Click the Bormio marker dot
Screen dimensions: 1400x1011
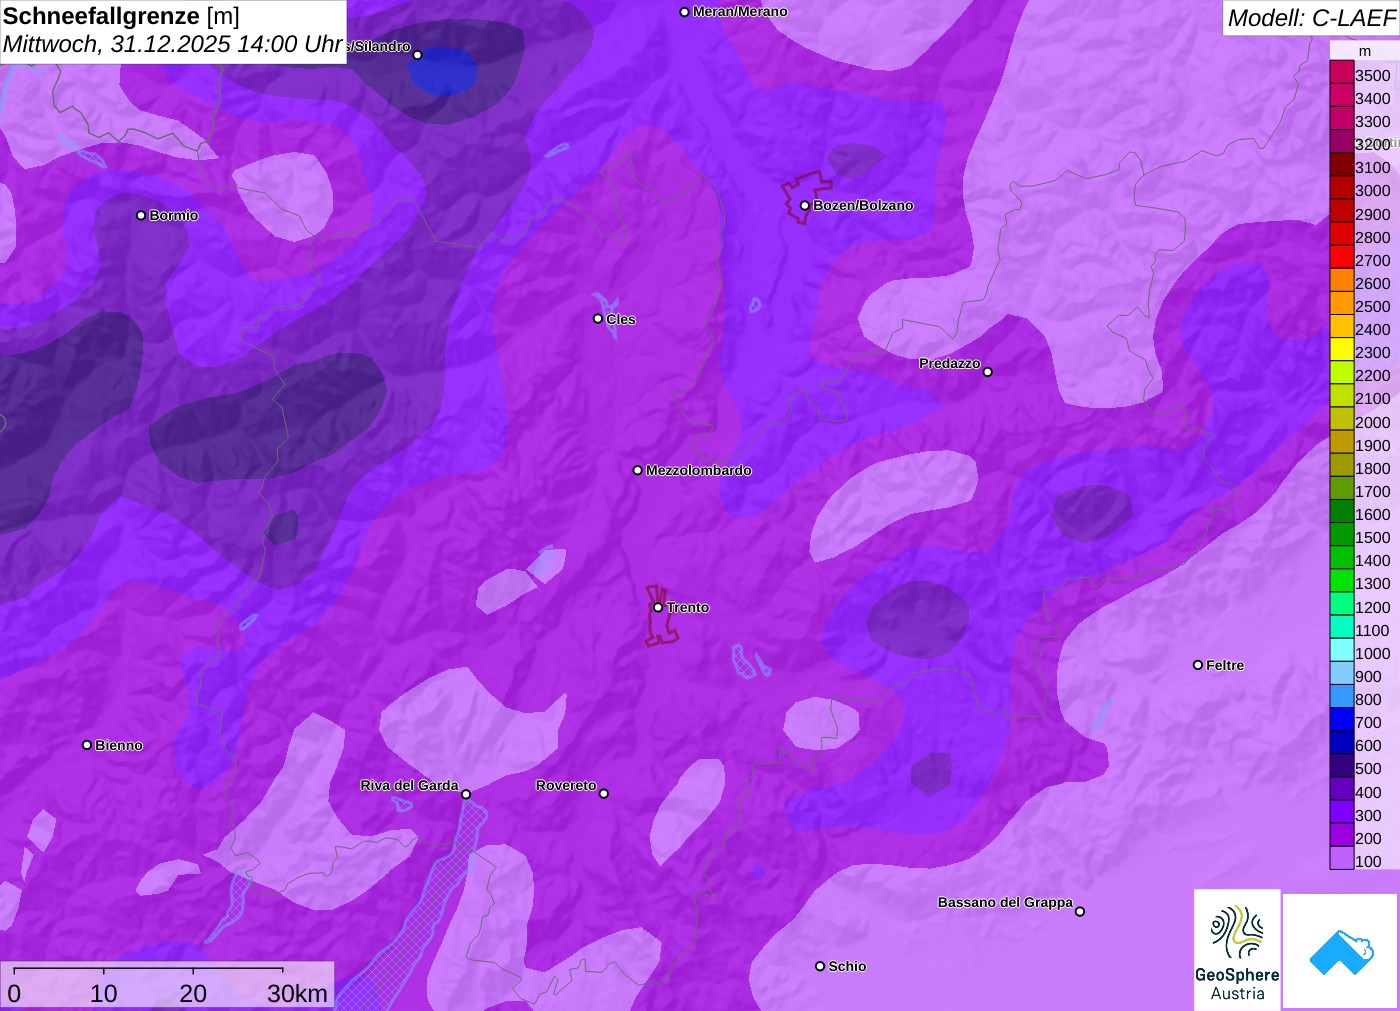[x=141, y=215]
